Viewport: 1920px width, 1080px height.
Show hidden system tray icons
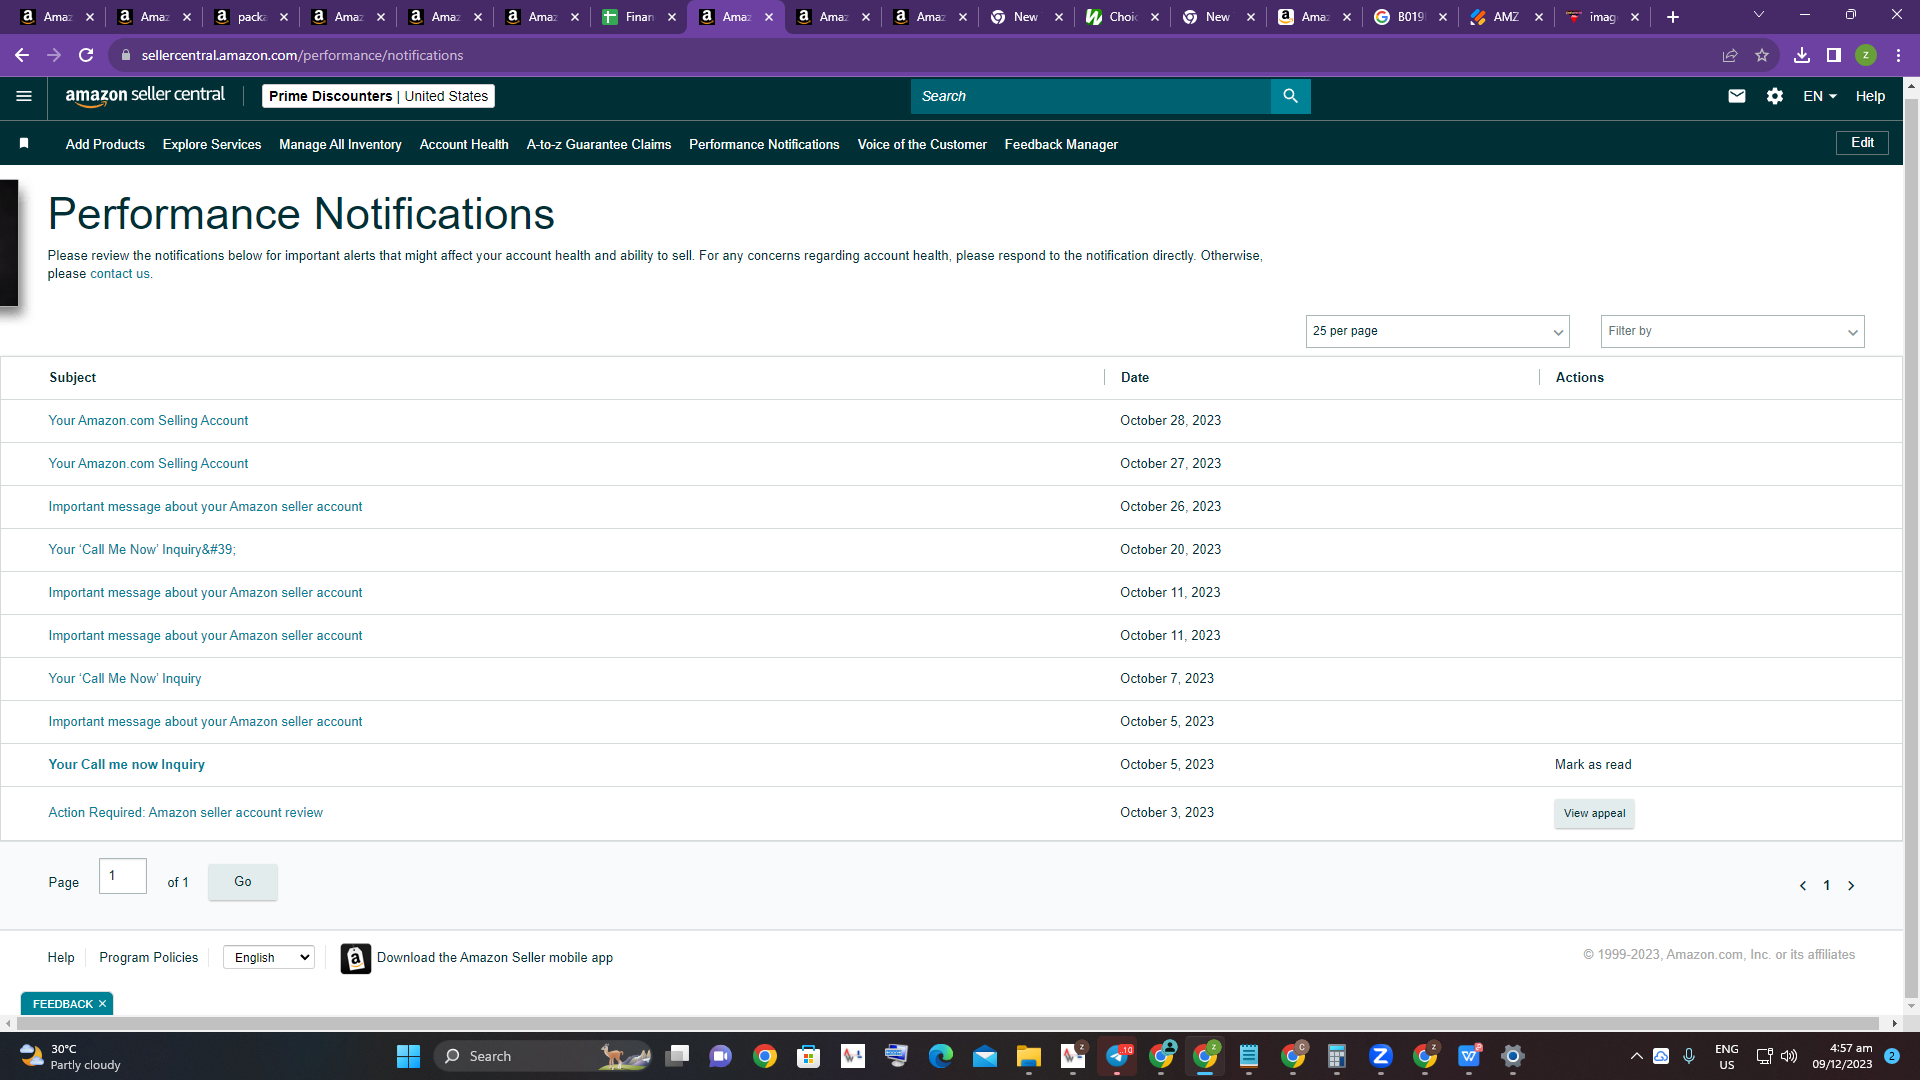point(1636,1056)
